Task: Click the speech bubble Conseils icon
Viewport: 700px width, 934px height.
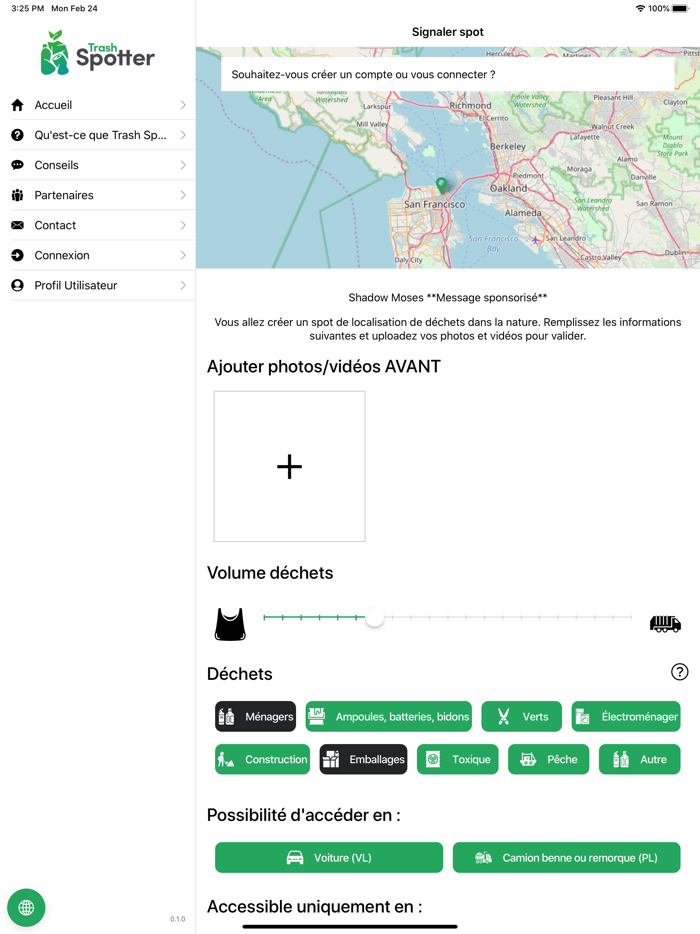Action: 17,165
